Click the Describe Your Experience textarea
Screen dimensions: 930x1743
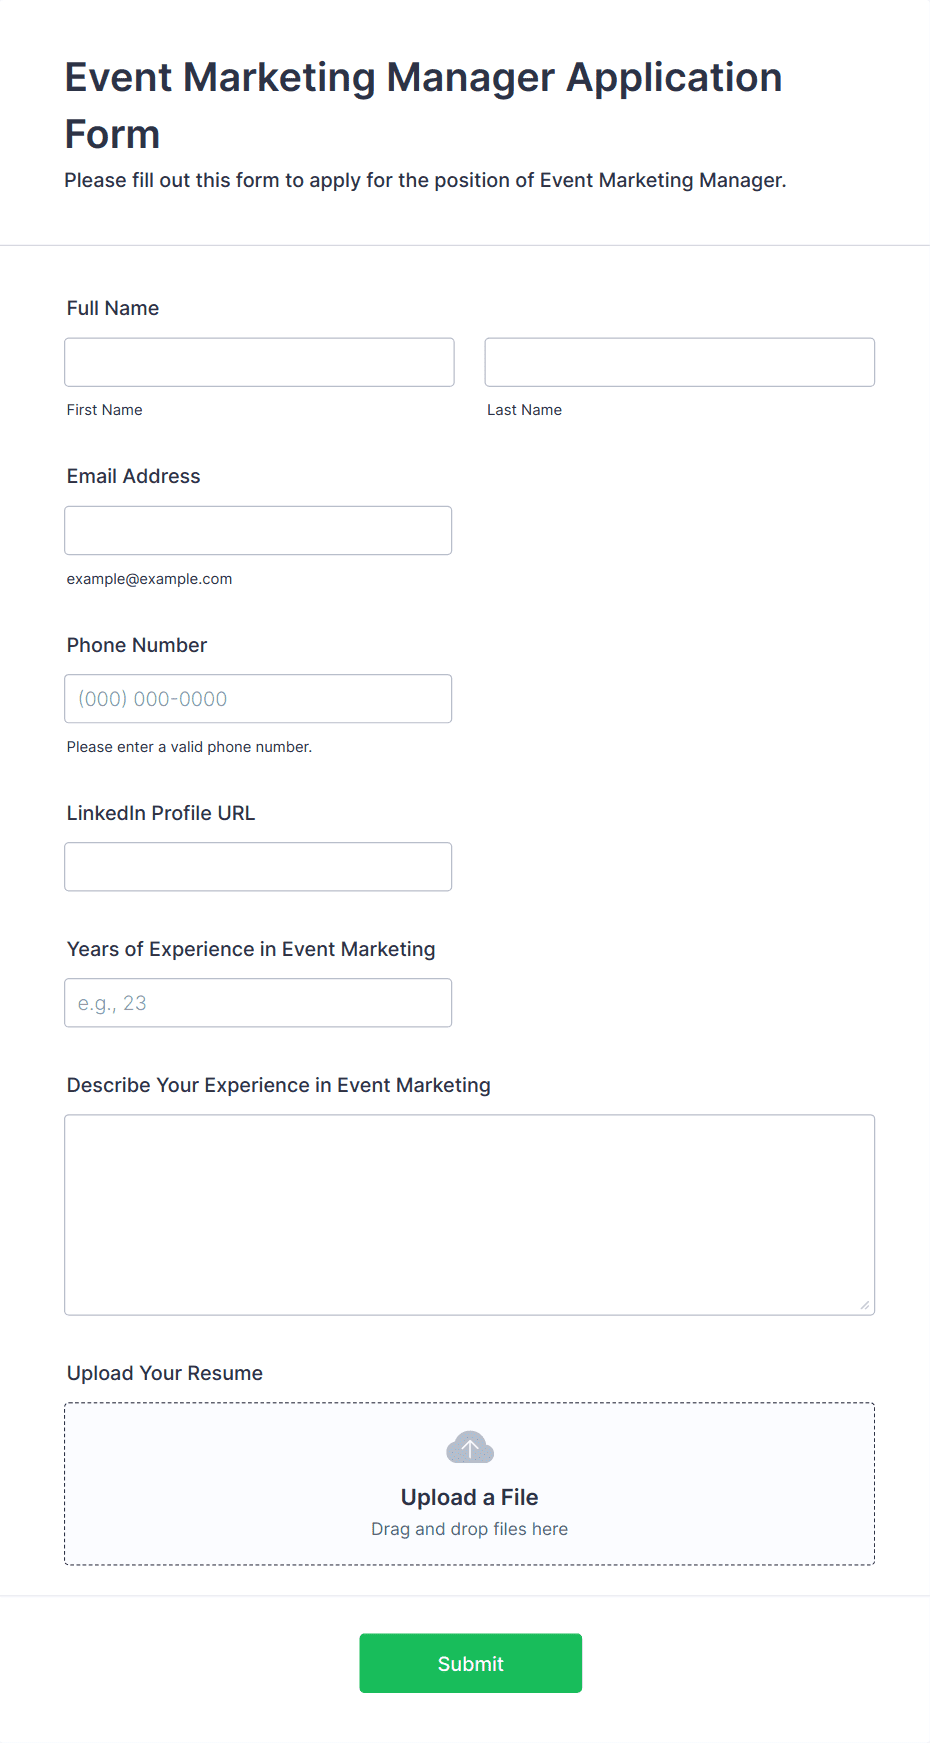pos(470,1215)
